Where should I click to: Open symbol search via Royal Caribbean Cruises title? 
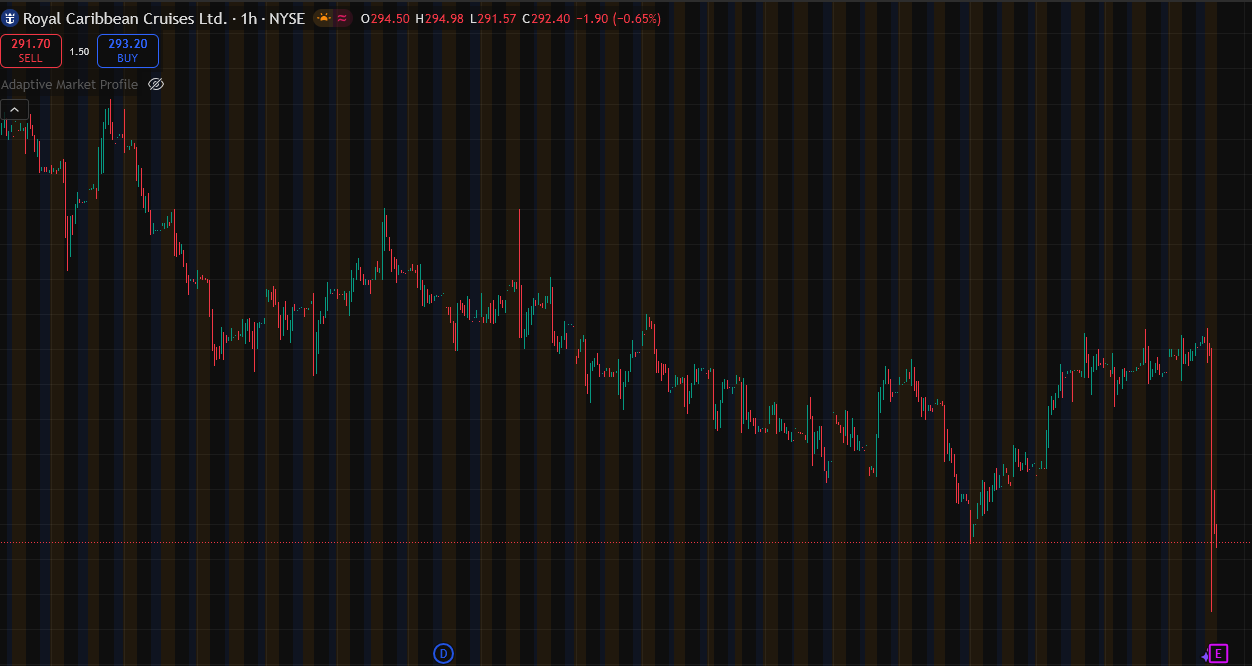pyautogui.click(x=126, y=18)
